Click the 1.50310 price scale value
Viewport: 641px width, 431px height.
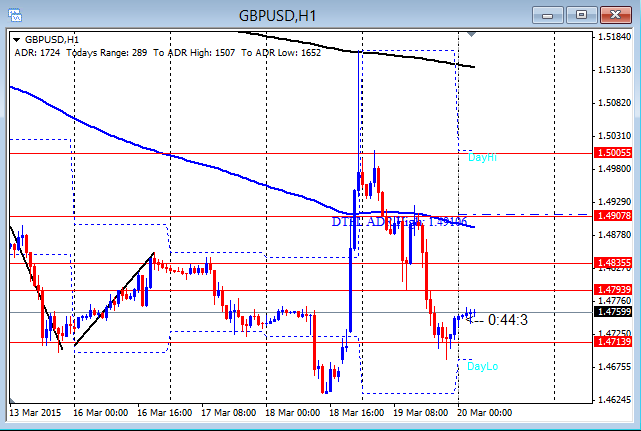[x=614, y=136]
